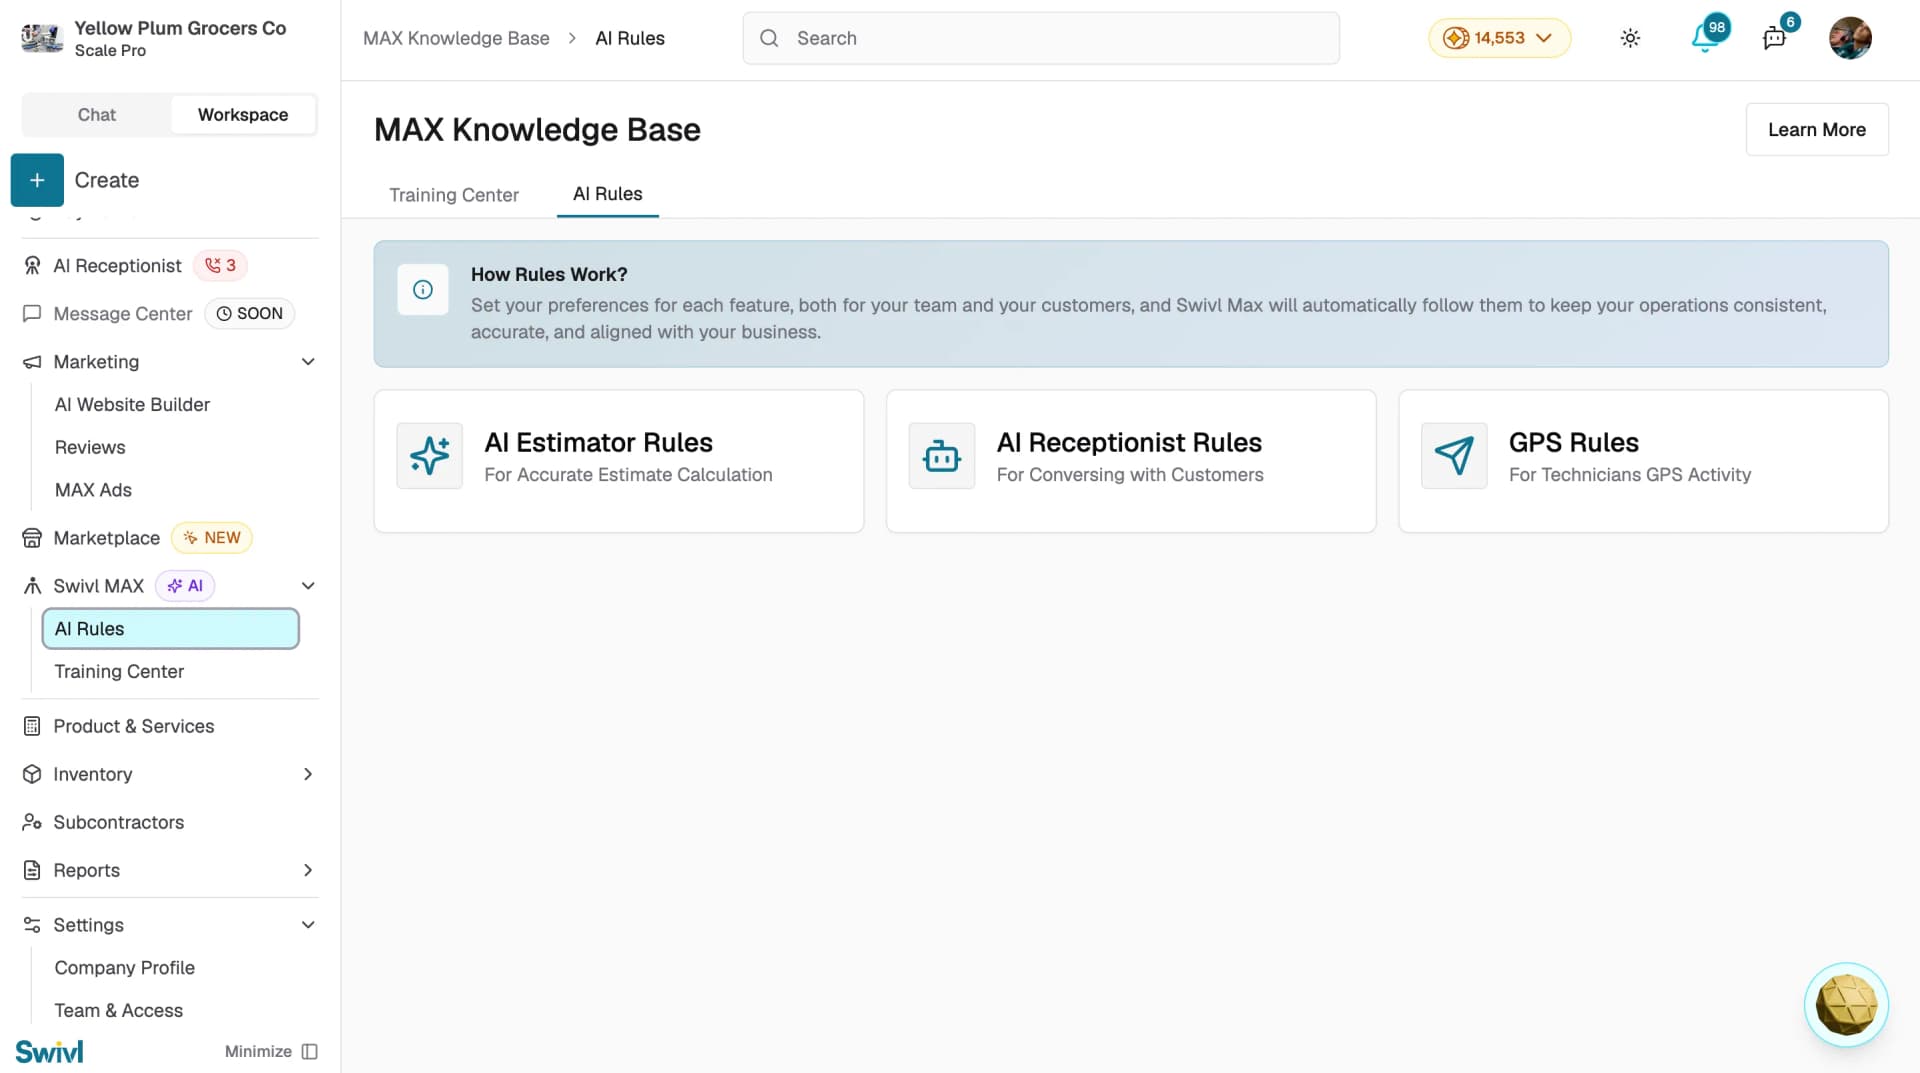
Task: Click the AI Receptionist missed calls badge
Action: click(220, 265)
